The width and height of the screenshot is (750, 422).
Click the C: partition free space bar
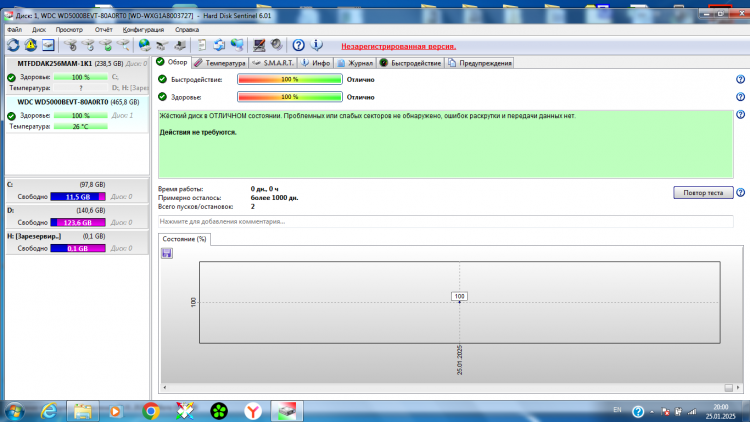click(x=78, y=197)
